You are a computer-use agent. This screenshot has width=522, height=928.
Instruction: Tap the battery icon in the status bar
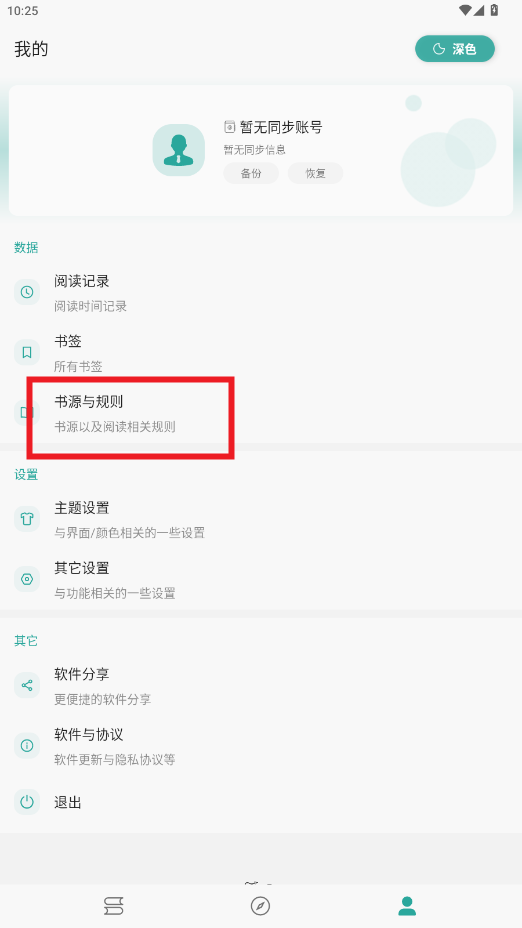pos(495,10)
